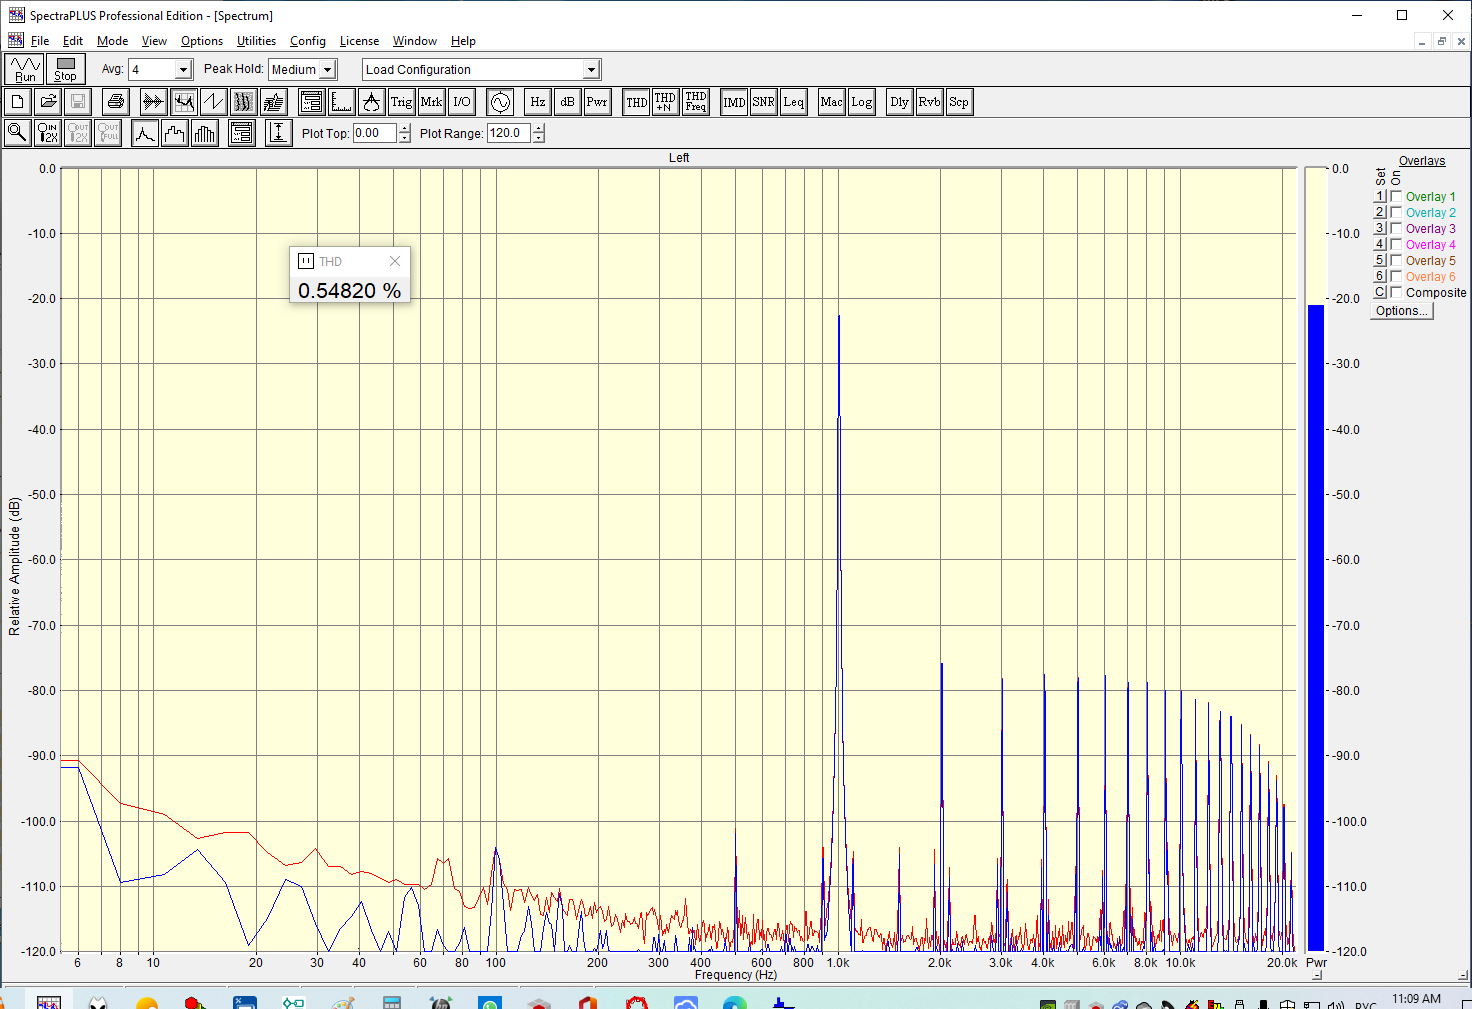Click the Mrk markers toolbar button
This screenshot has height=1009, width=1472.
point(431,102)
